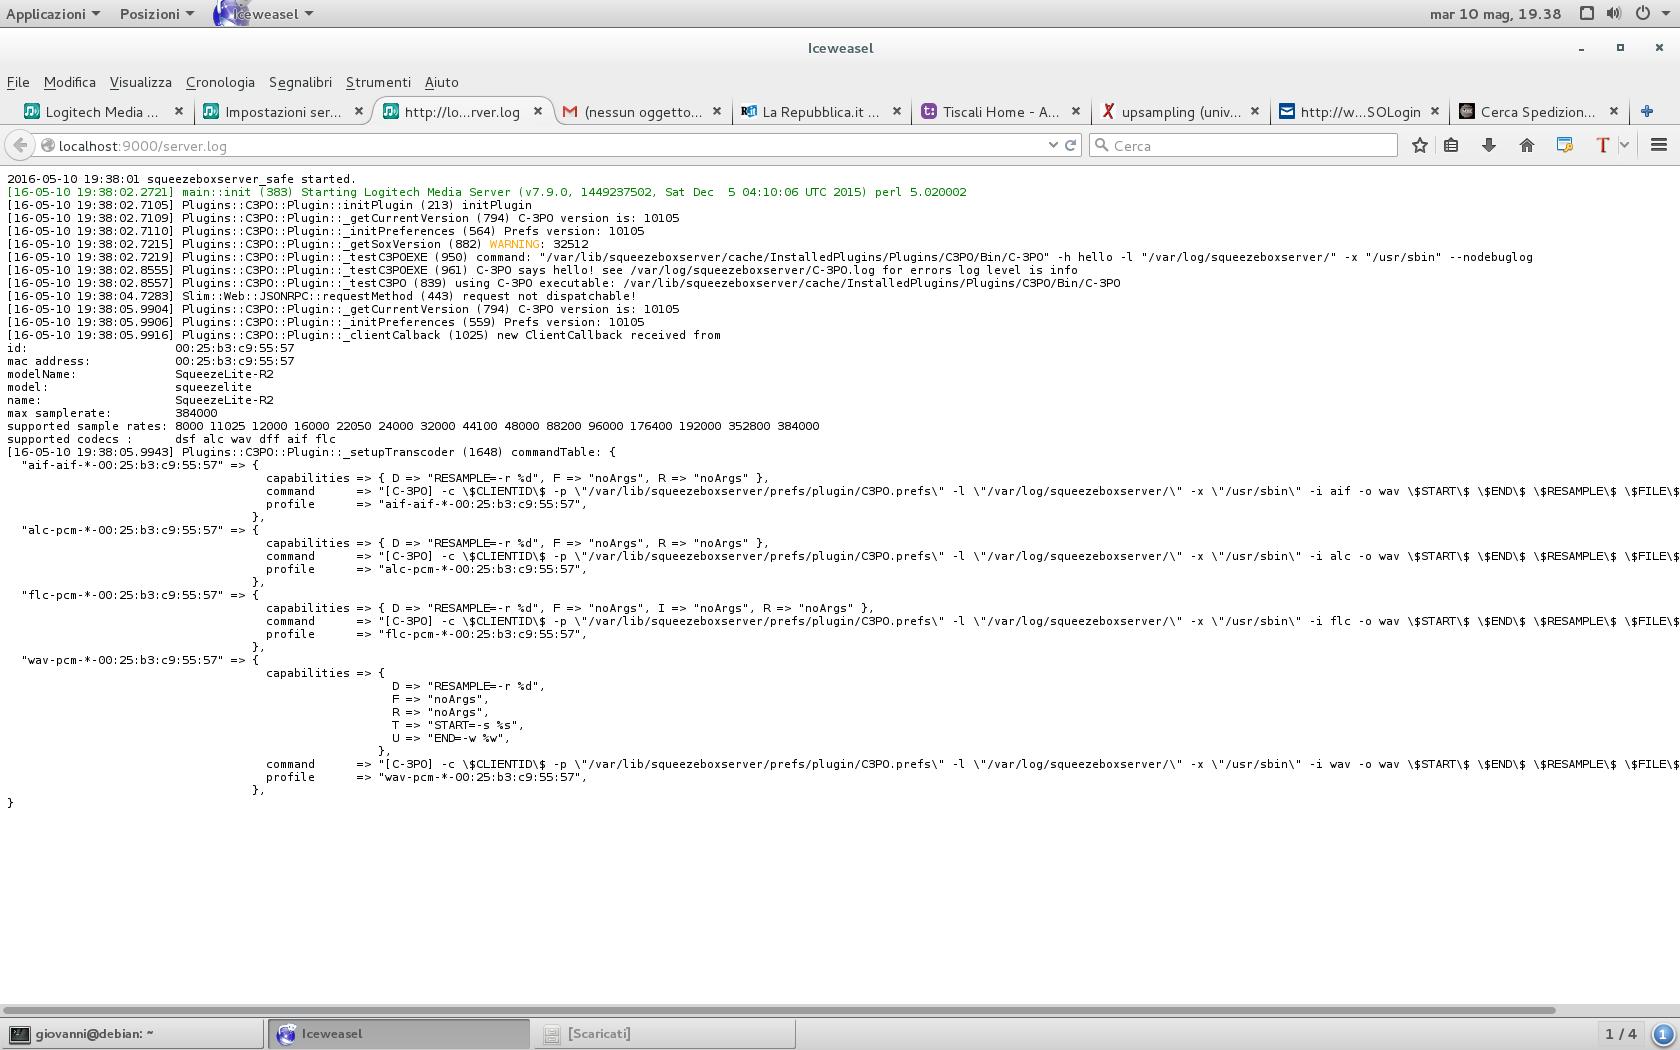Switch to the Tiscali Home tab
1680x1050 pixels.
[x=1000, y=112]
